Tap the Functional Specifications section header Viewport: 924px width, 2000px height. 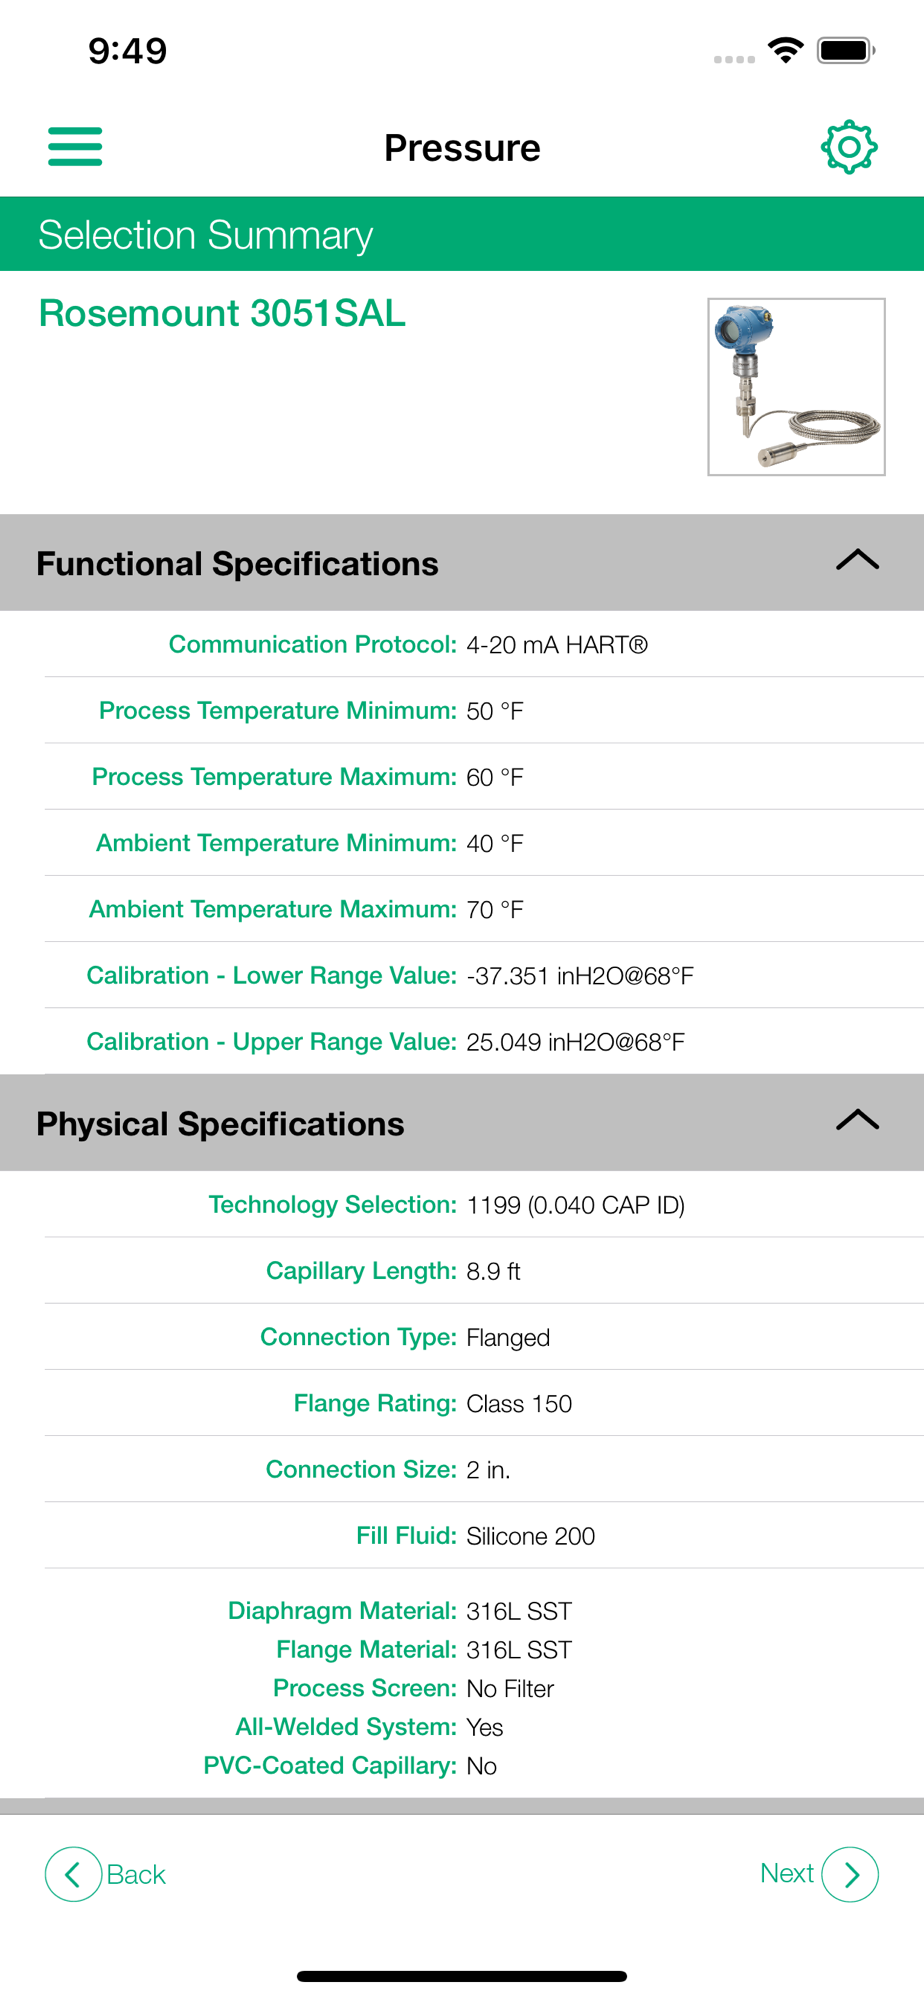[238, 564]
